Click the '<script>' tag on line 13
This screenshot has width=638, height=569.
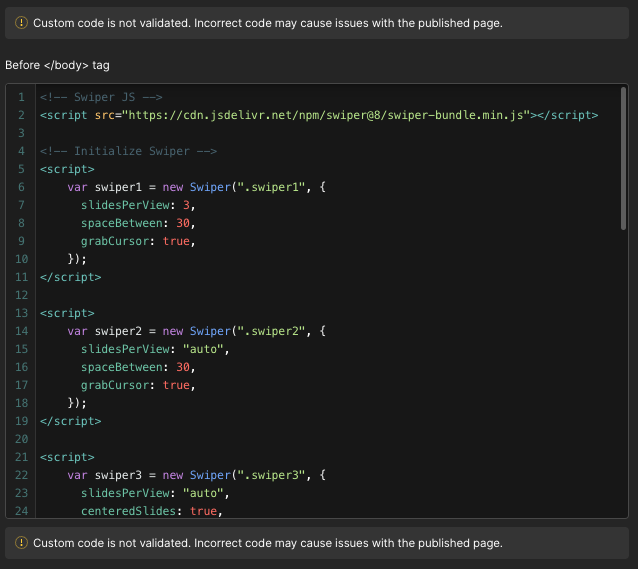pos(67,313)
